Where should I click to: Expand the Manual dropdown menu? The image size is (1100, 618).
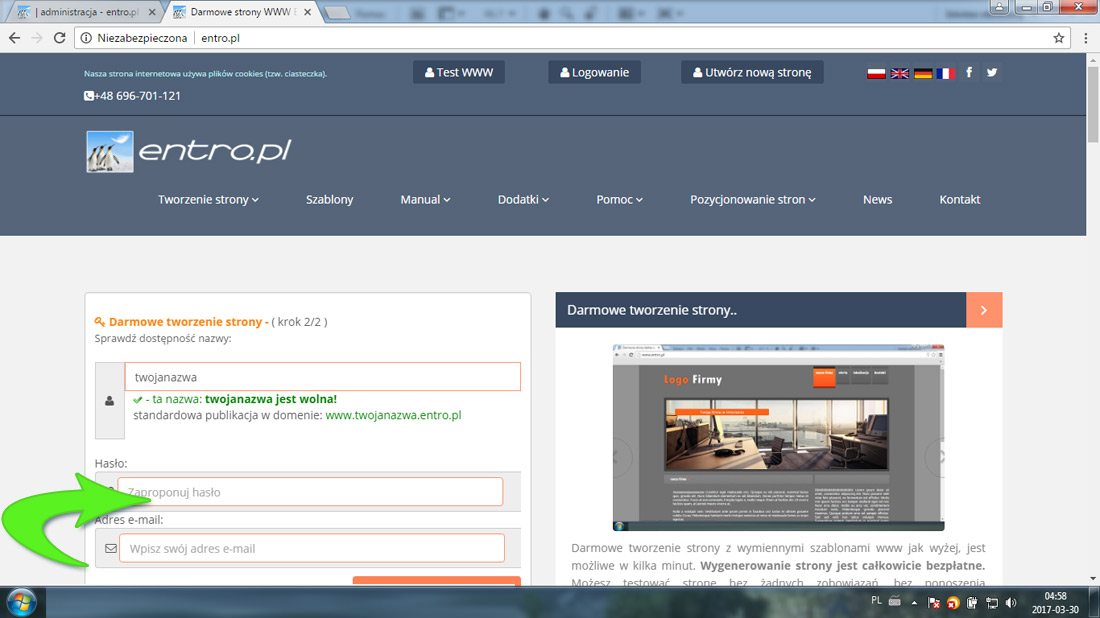(425, 199)
